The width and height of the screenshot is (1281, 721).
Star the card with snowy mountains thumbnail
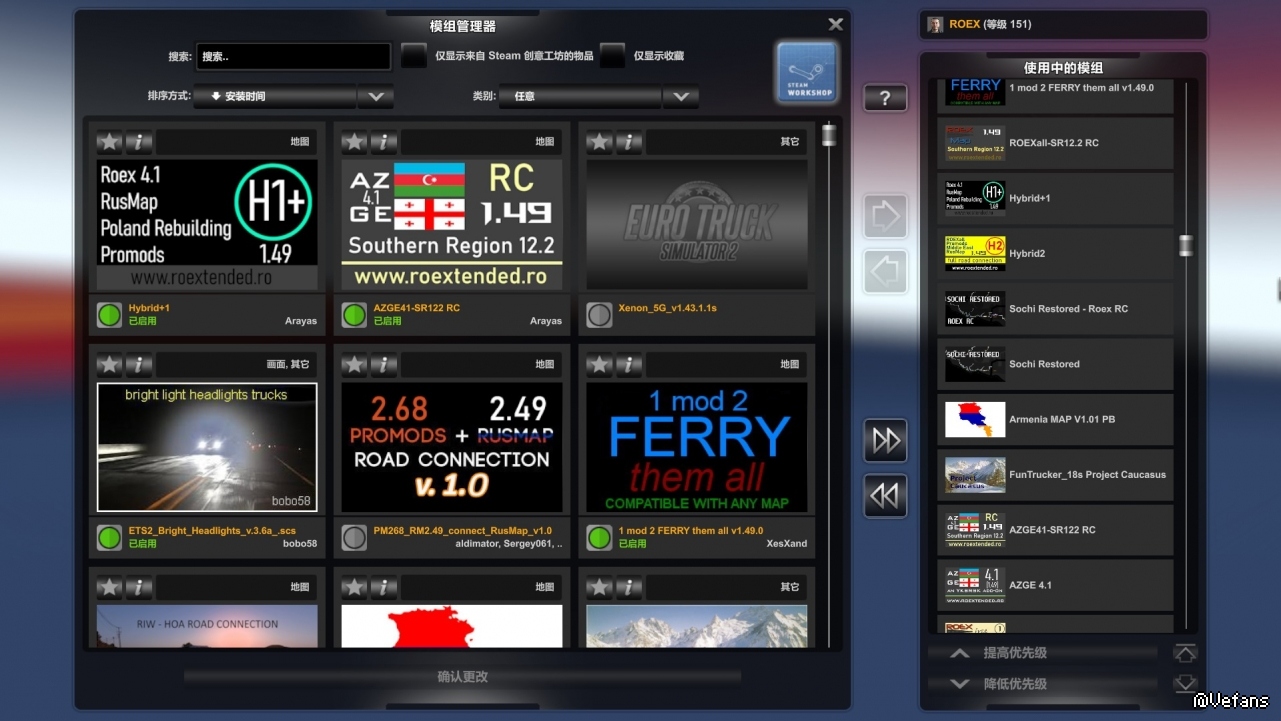[599, 587]
